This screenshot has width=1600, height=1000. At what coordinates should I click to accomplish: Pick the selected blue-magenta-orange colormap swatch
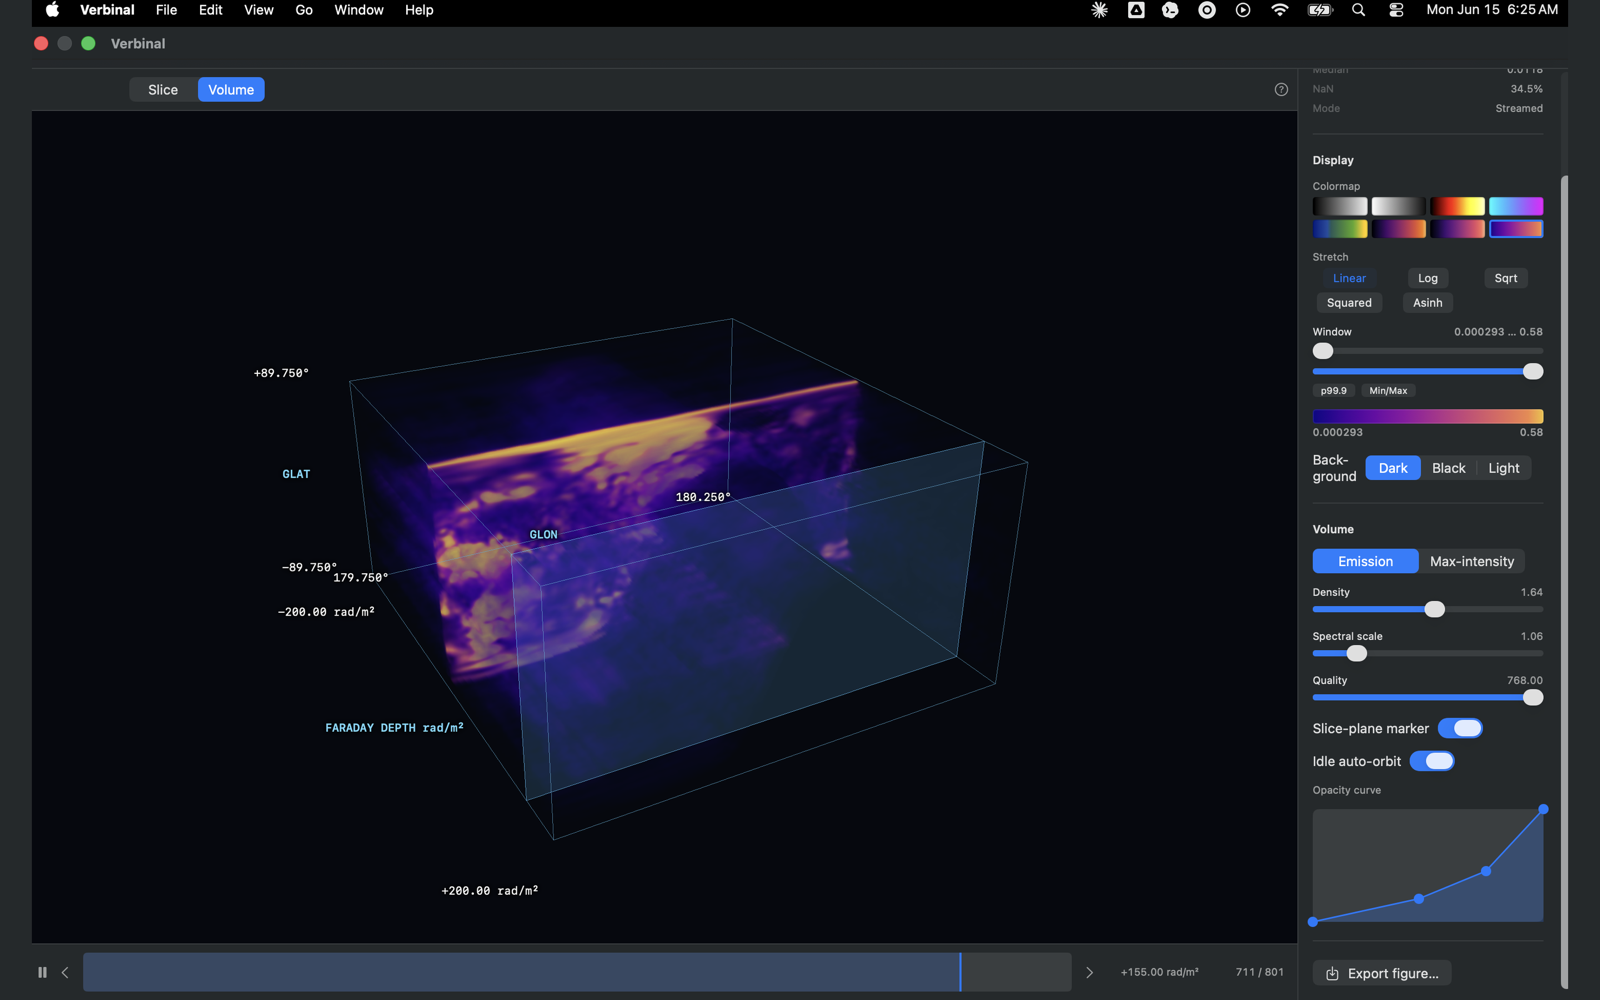[1516, 229]
